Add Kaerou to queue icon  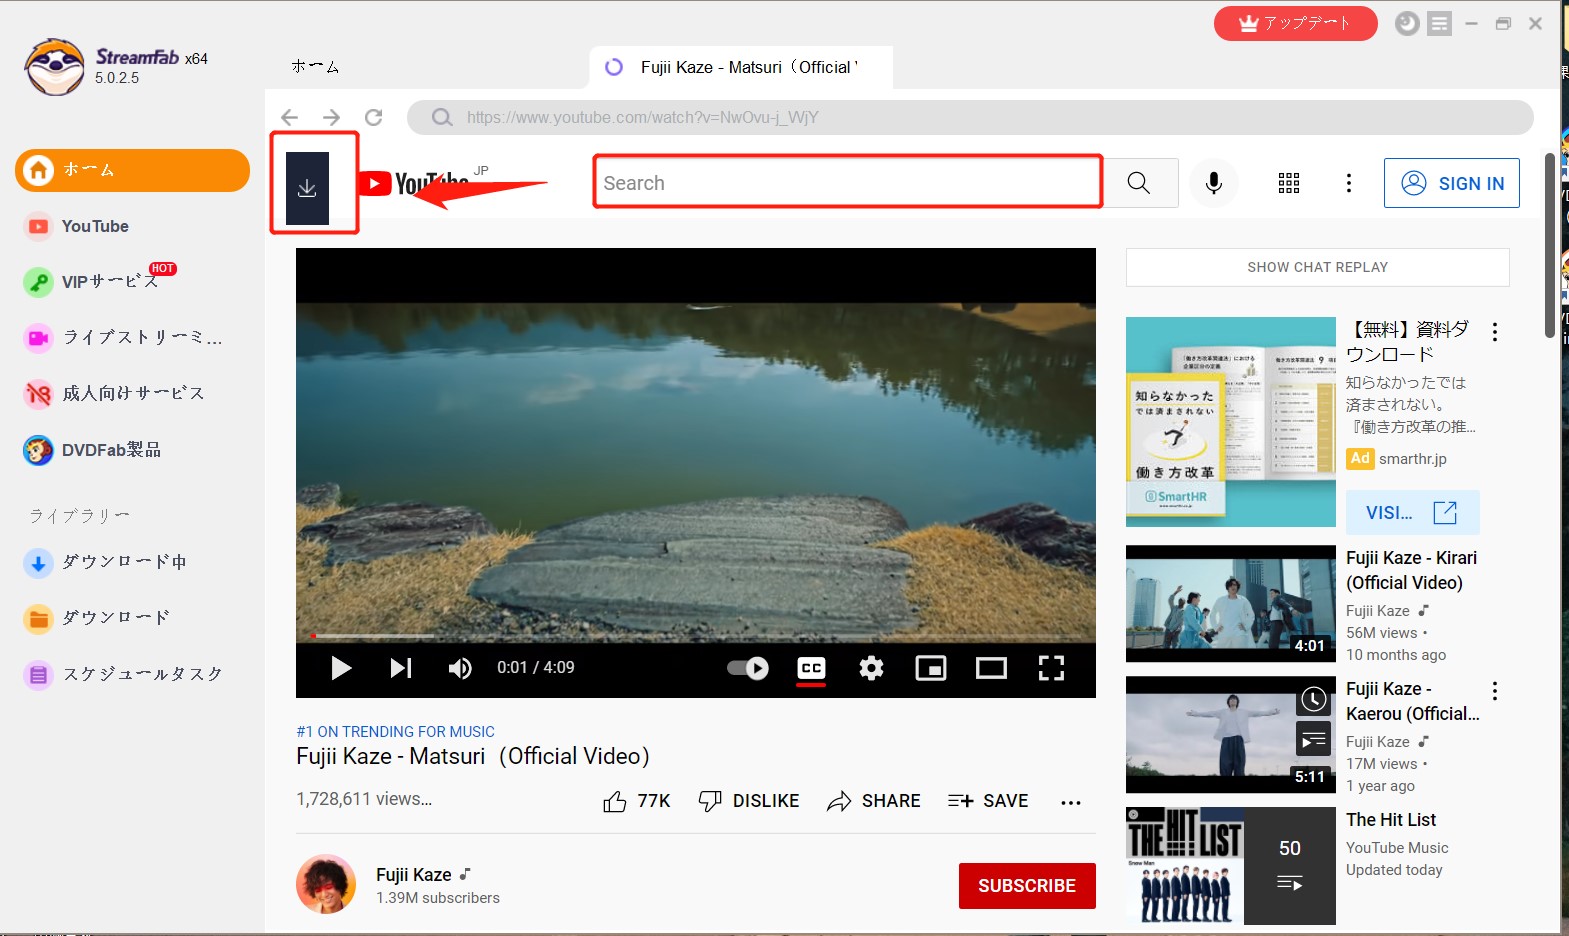pyautogui.click(x=1314, y=739)
